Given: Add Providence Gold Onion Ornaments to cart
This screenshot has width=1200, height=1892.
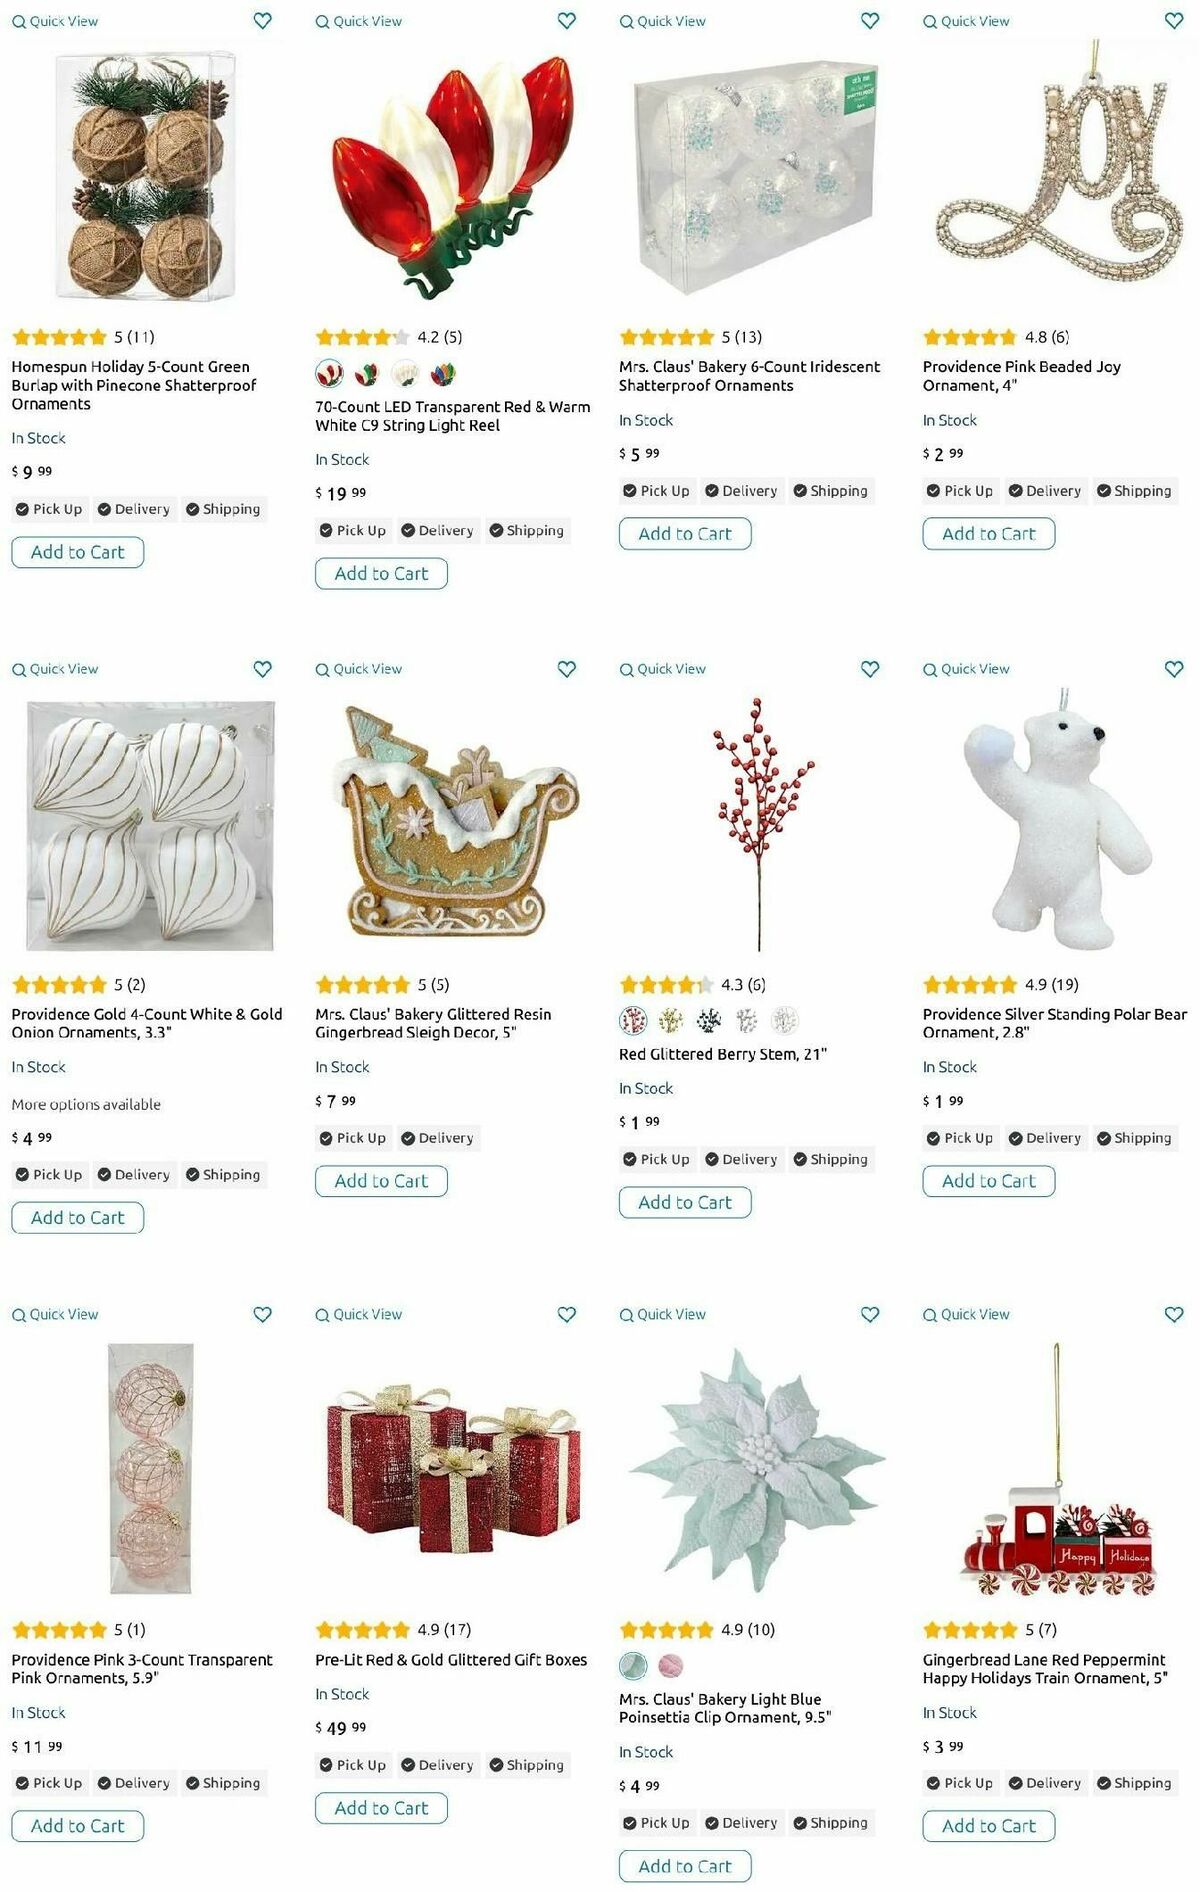Looking at the screenshot, I should (78, 1218).
